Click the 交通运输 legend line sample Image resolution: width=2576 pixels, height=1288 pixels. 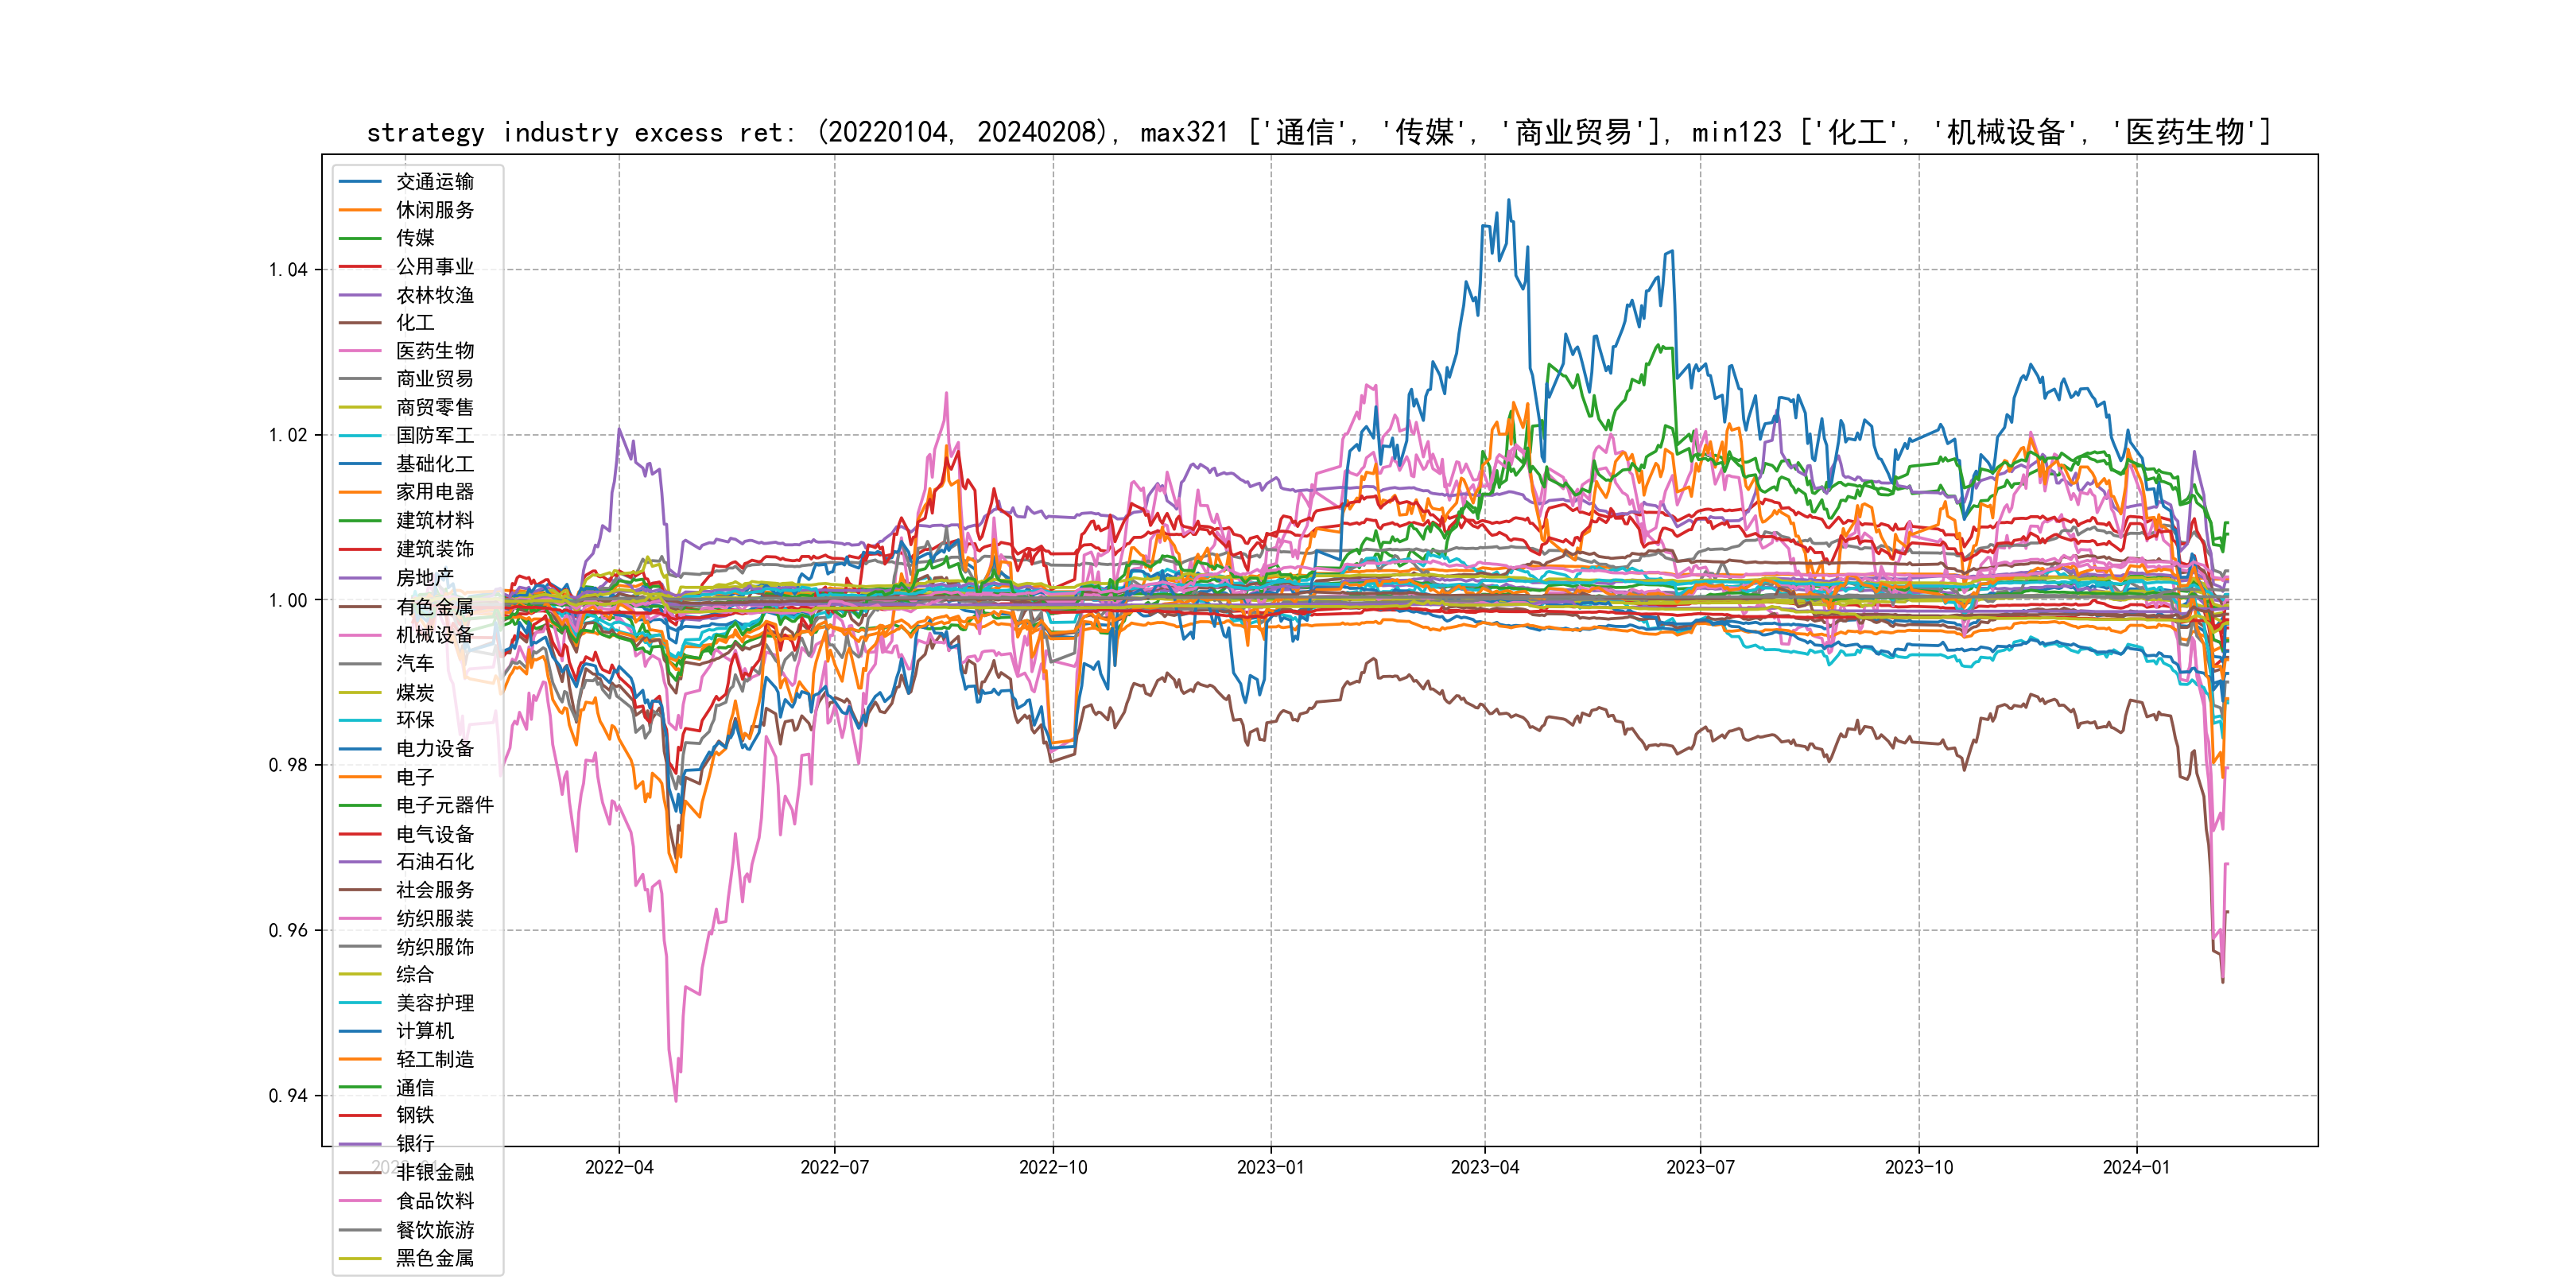(x=360, y=182)
